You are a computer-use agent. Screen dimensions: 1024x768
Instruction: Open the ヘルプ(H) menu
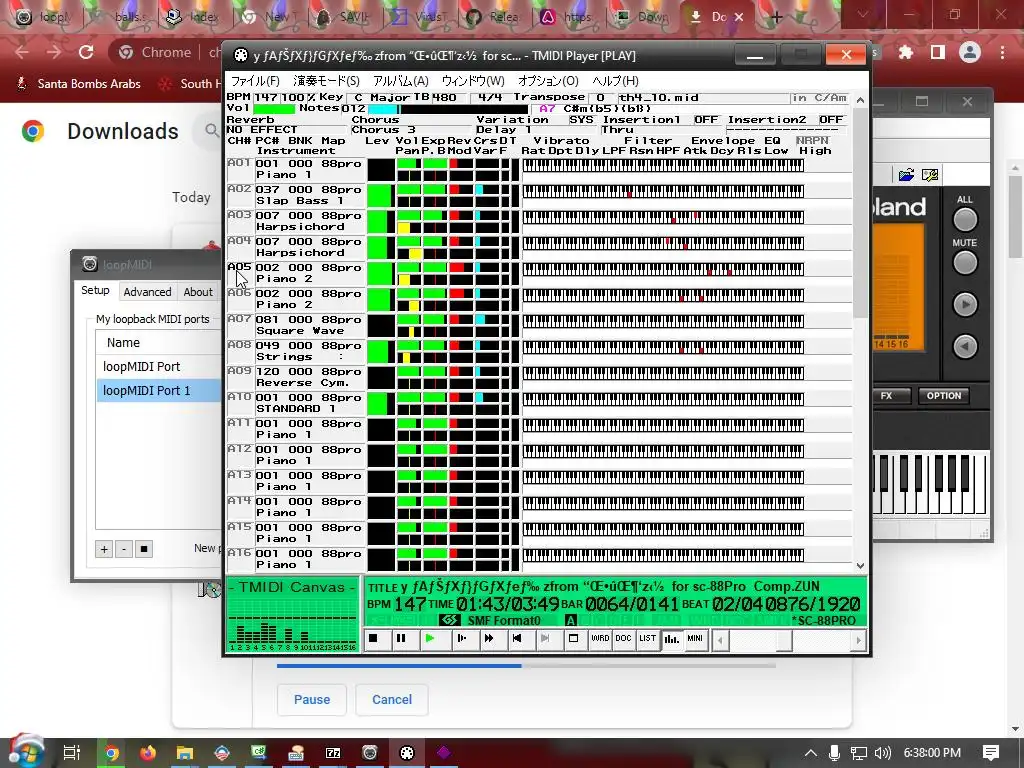tap(615, 81)
